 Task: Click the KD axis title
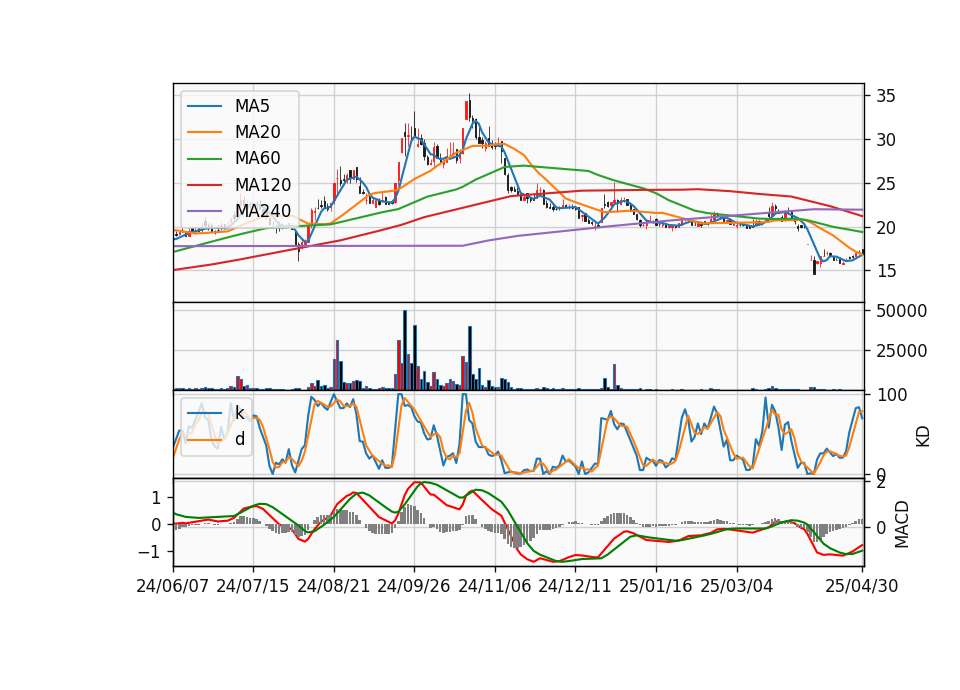point(923,436)
